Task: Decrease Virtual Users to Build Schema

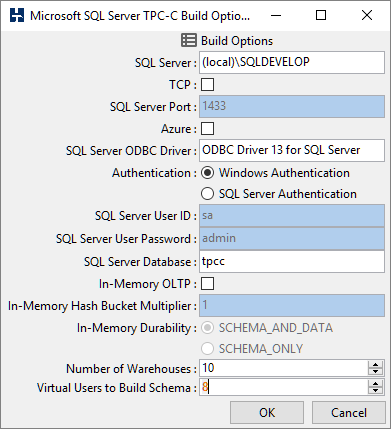Action: 375,390
